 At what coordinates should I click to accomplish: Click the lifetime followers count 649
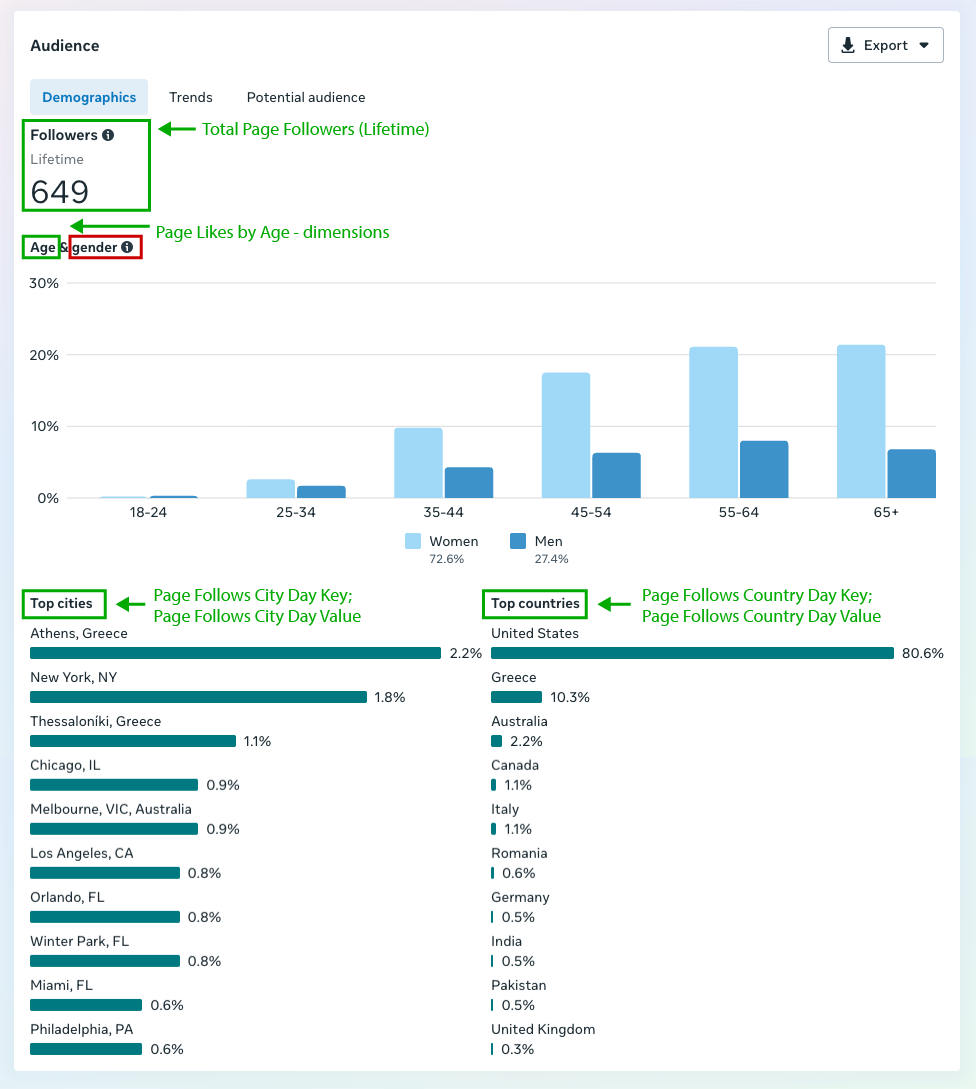coord(60,191)
